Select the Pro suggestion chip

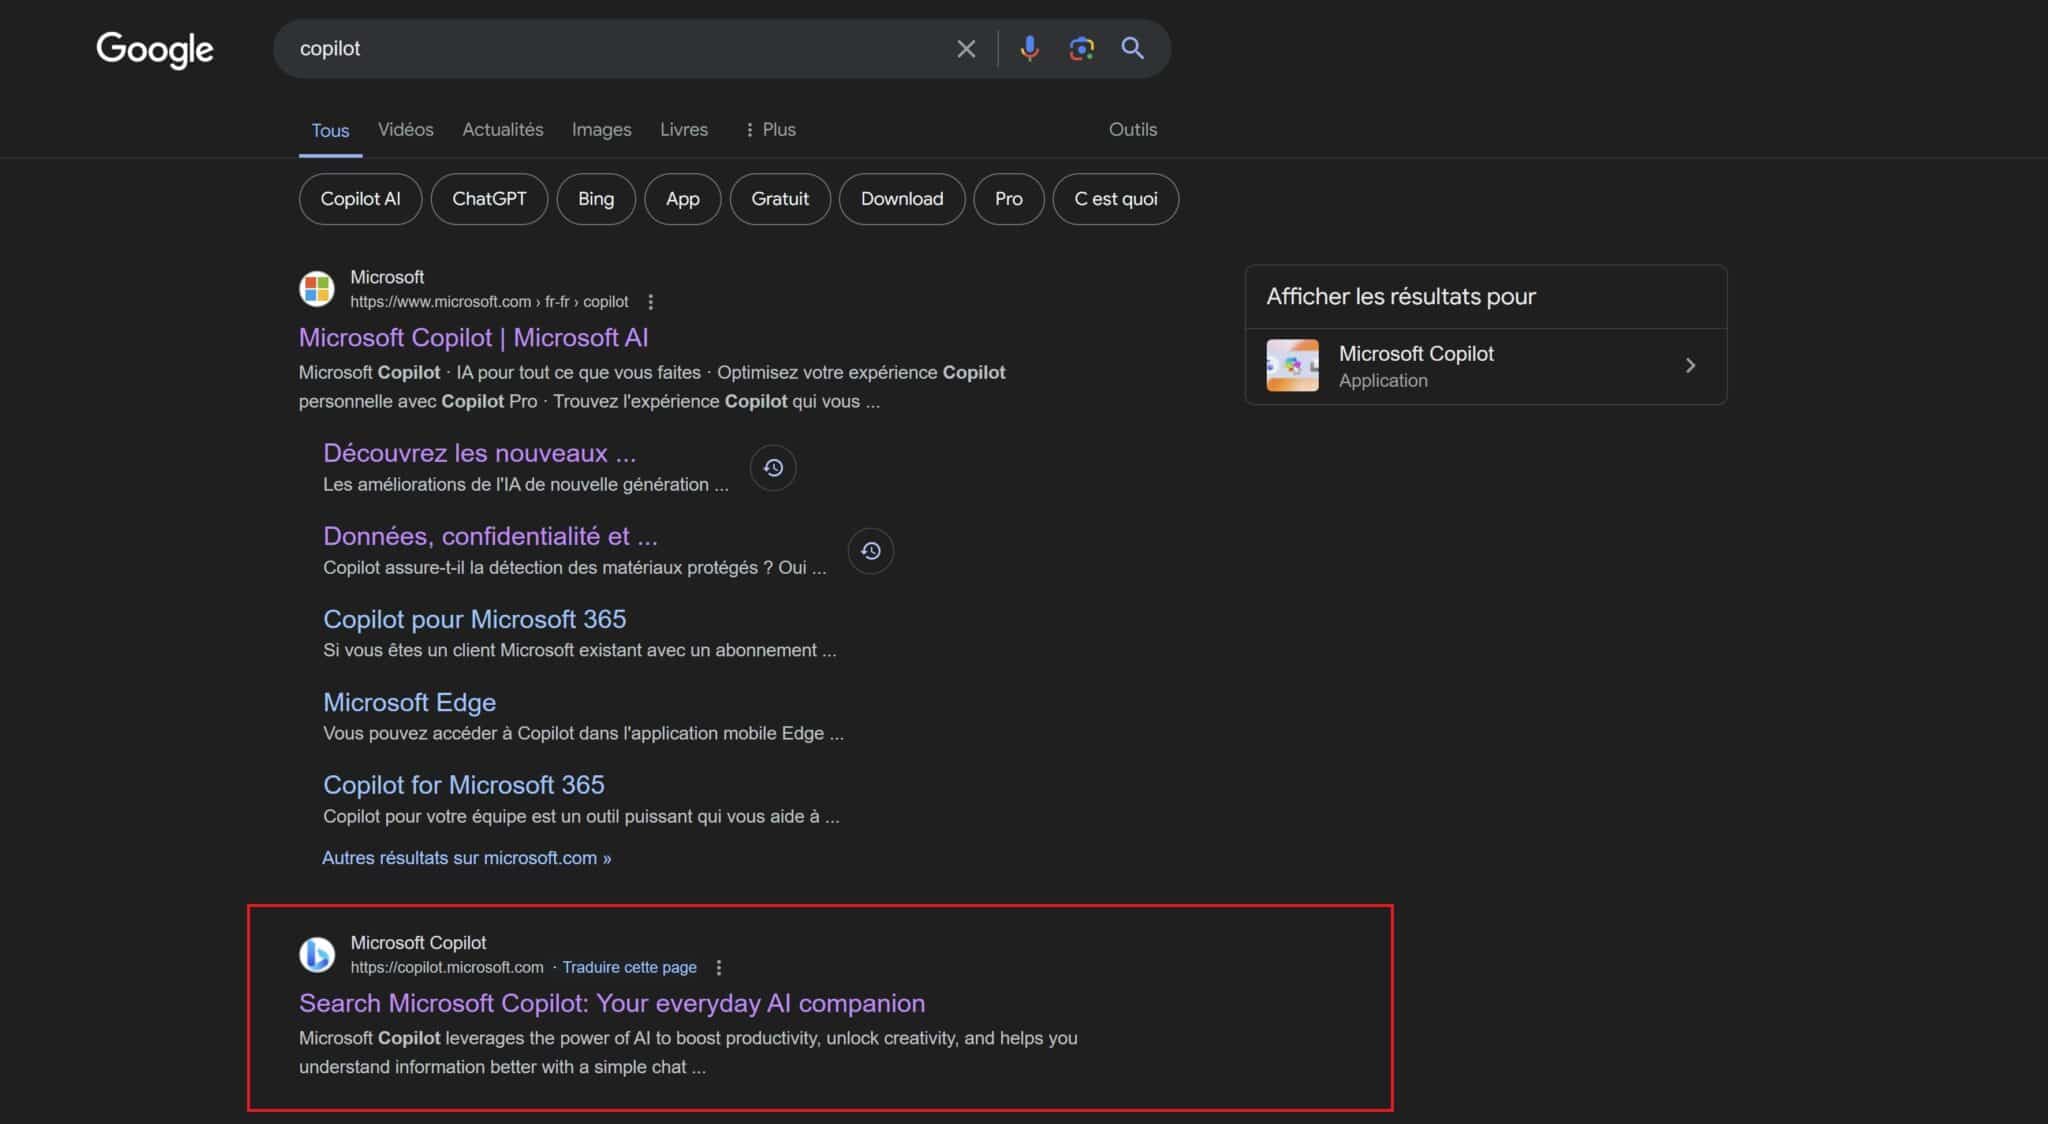(1009, 199)
